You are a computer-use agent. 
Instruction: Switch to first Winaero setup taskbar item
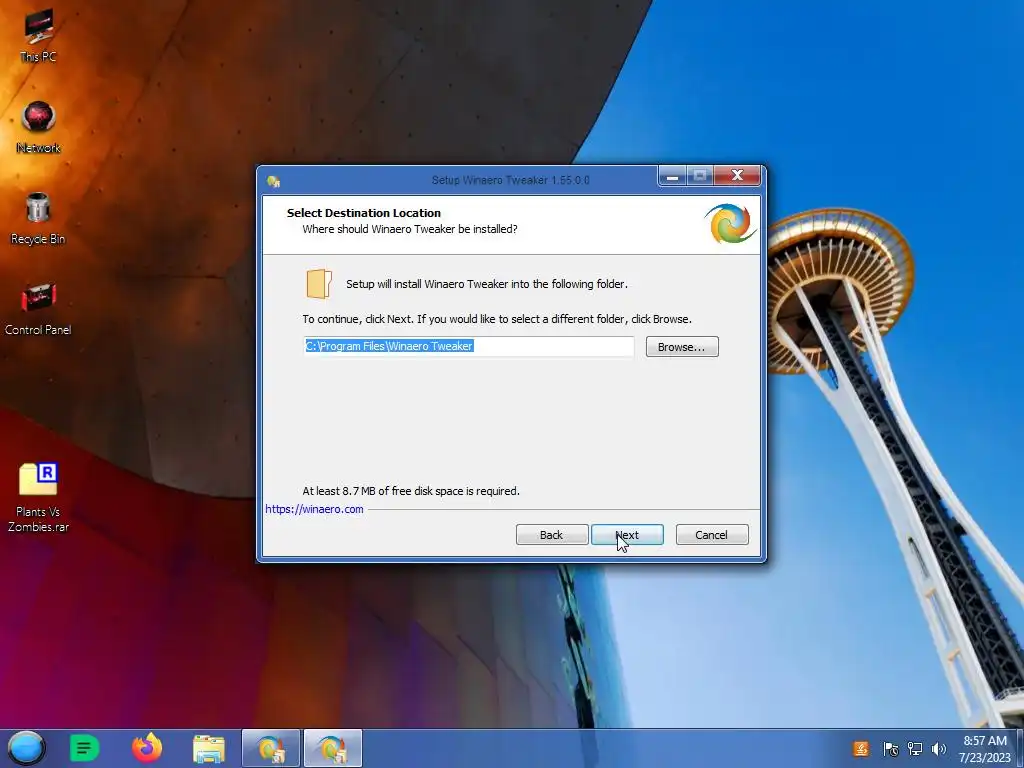tap(270, 748)
